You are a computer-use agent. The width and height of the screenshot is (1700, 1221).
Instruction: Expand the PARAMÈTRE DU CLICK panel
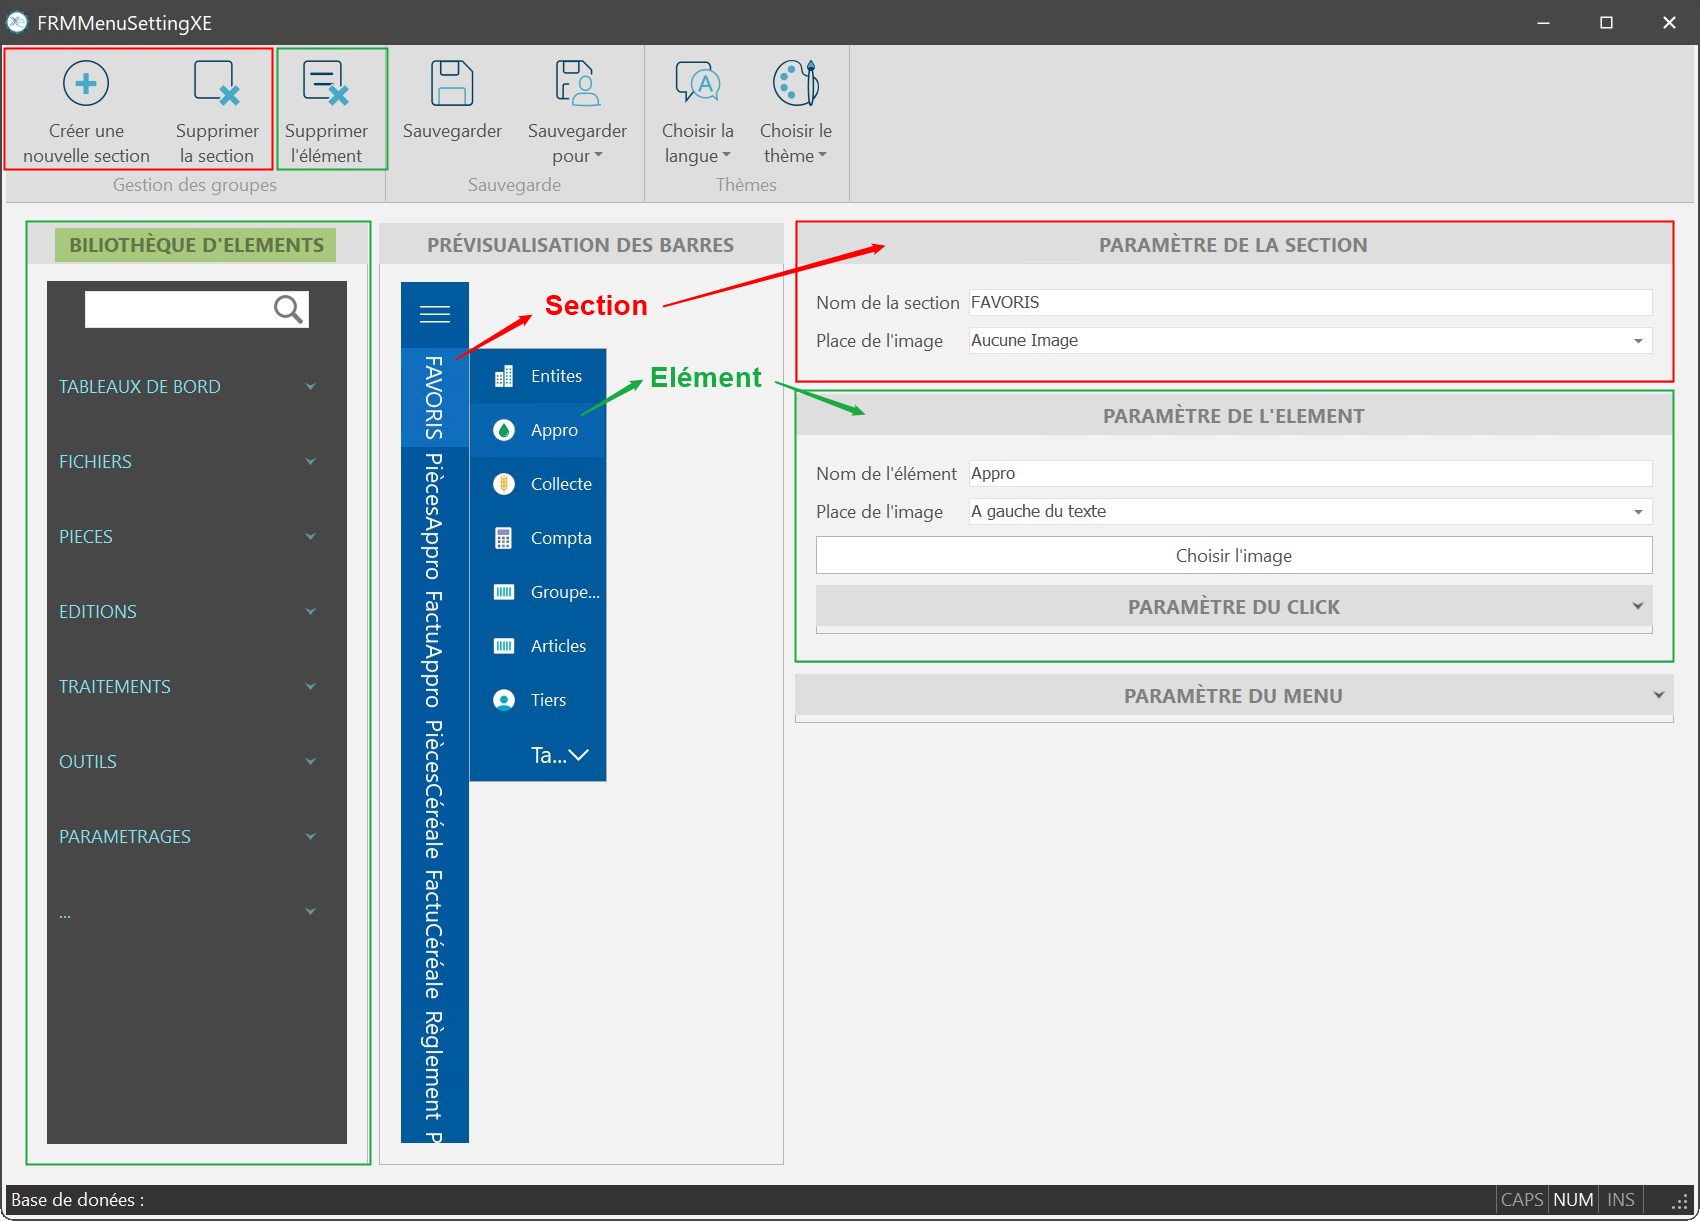point(1234,607)
